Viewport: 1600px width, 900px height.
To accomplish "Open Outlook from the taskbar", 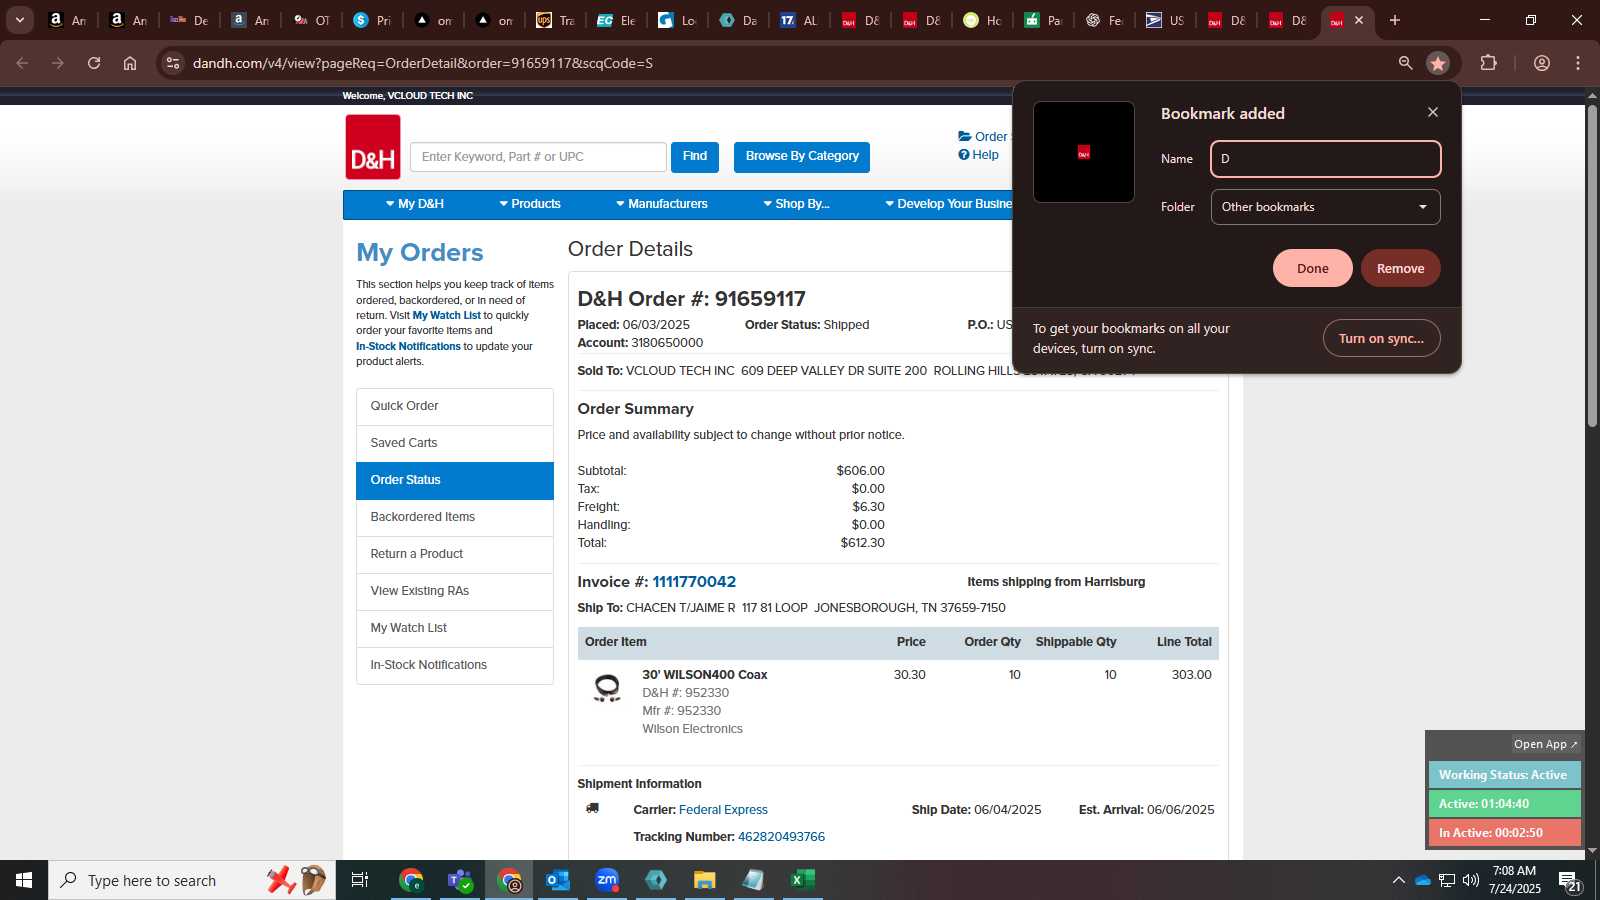I will point(557,880).
